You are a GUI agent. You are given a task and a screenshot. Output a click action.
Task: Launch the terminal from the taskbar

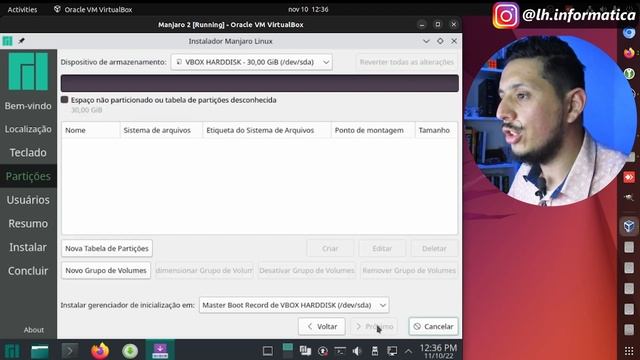click(70, 351)
